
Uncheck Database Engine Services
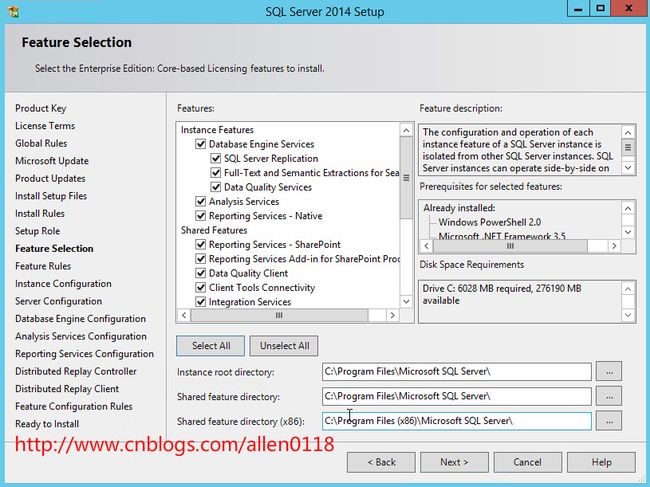point(201,144)
